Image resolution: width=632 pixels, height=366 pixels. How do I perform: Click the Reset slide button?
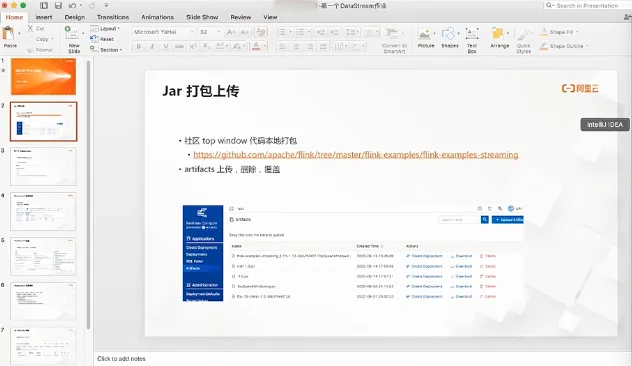pos(102,39)
